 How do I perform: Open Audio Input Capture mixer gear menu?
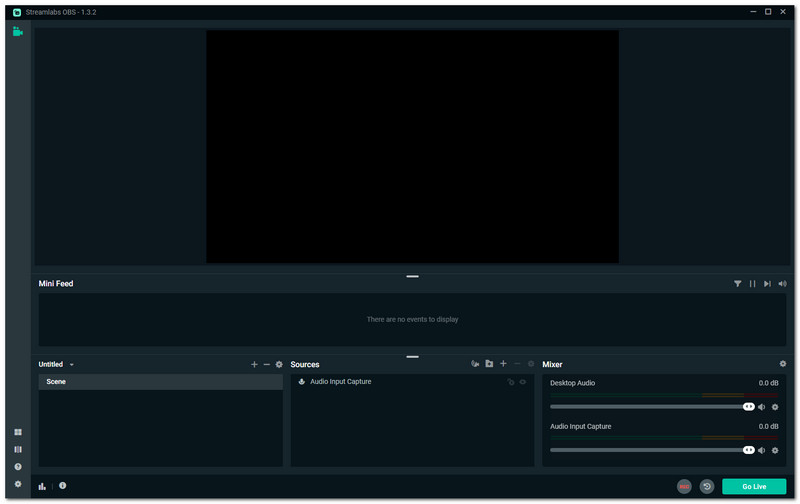(775, 450)
